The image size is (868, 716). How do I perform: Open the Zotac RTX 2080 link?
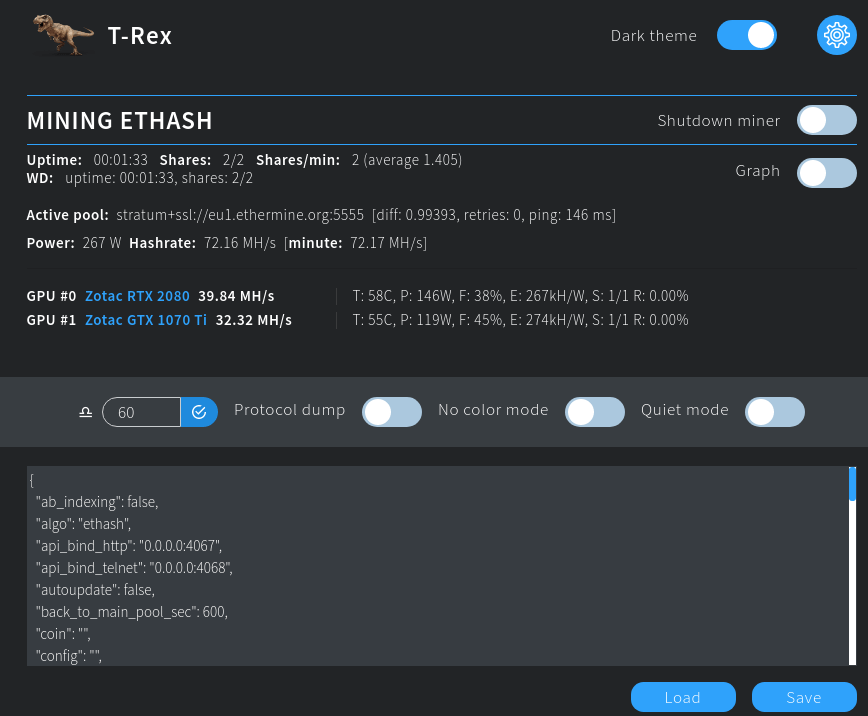[137, 296]
